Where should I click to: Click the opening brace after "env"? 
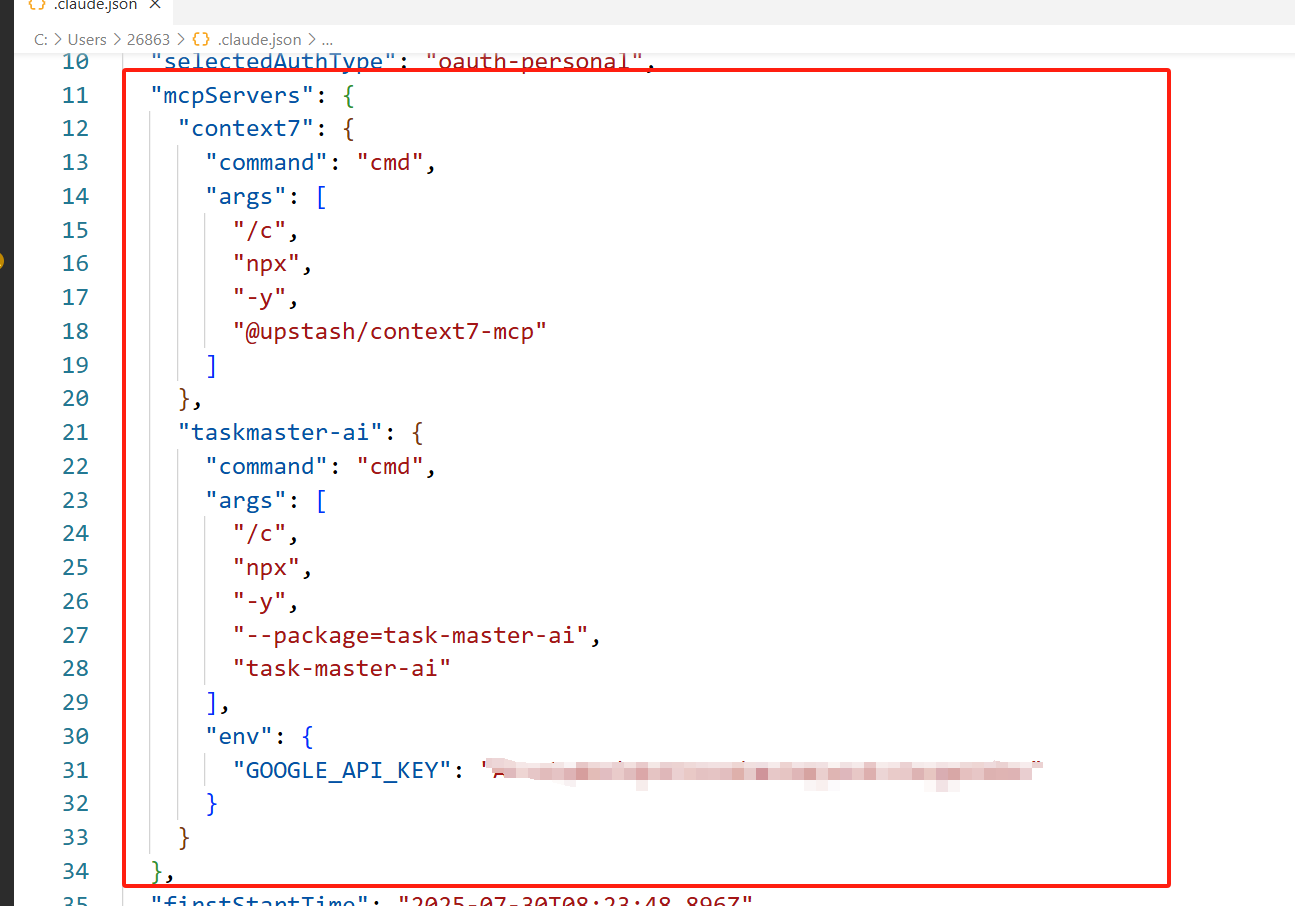click(308, 736)
